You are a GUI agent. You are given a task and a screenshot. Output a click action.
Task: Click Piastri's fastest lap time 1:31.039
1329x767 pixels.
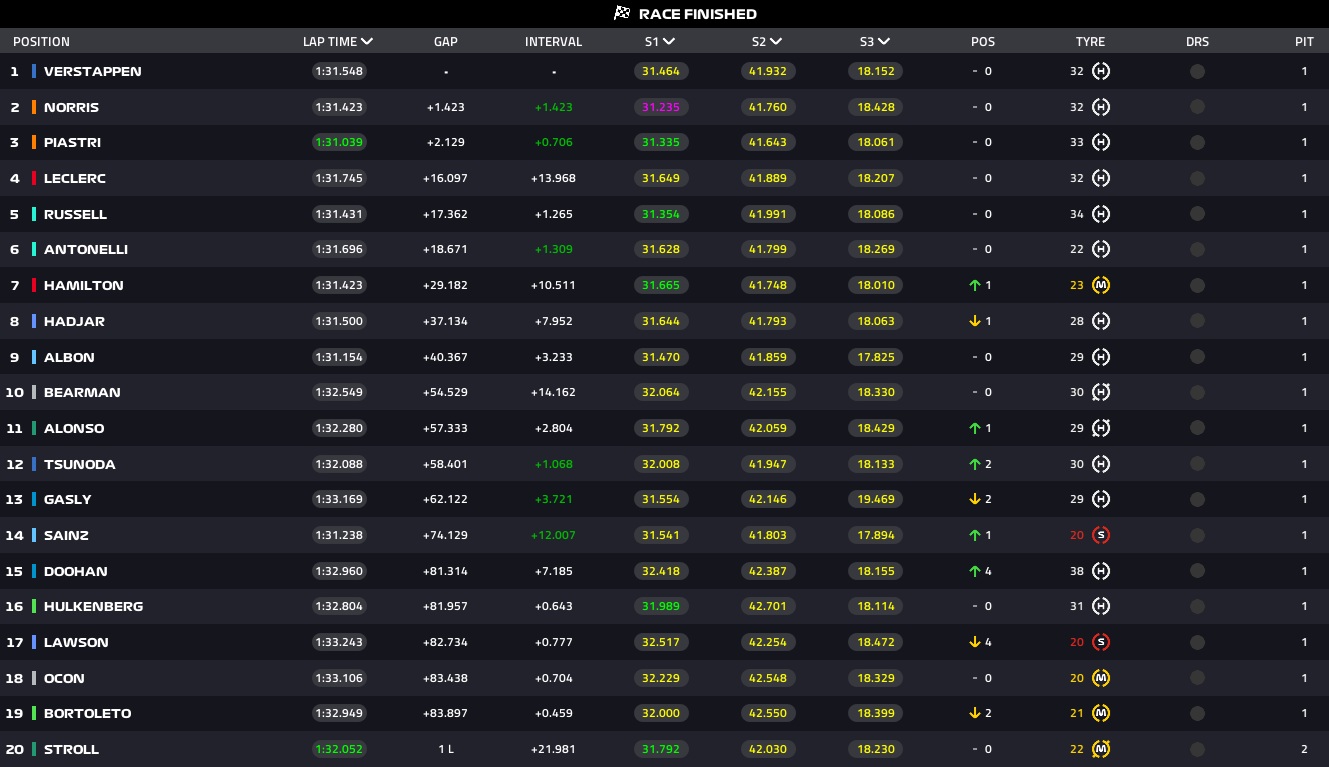[339, 142]
